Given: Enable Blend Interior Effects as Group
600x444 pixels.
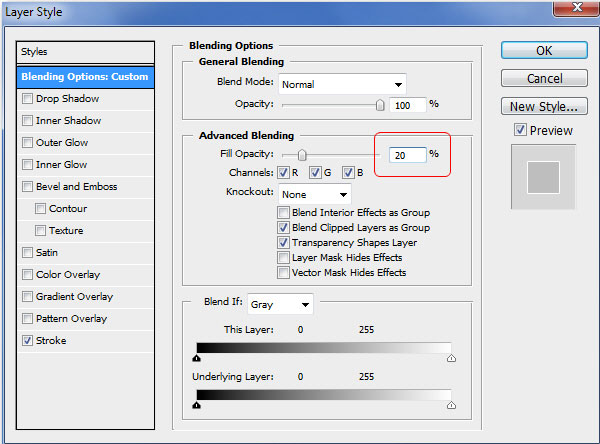Looking at the screenshot, I should click(x=283, y=212).
